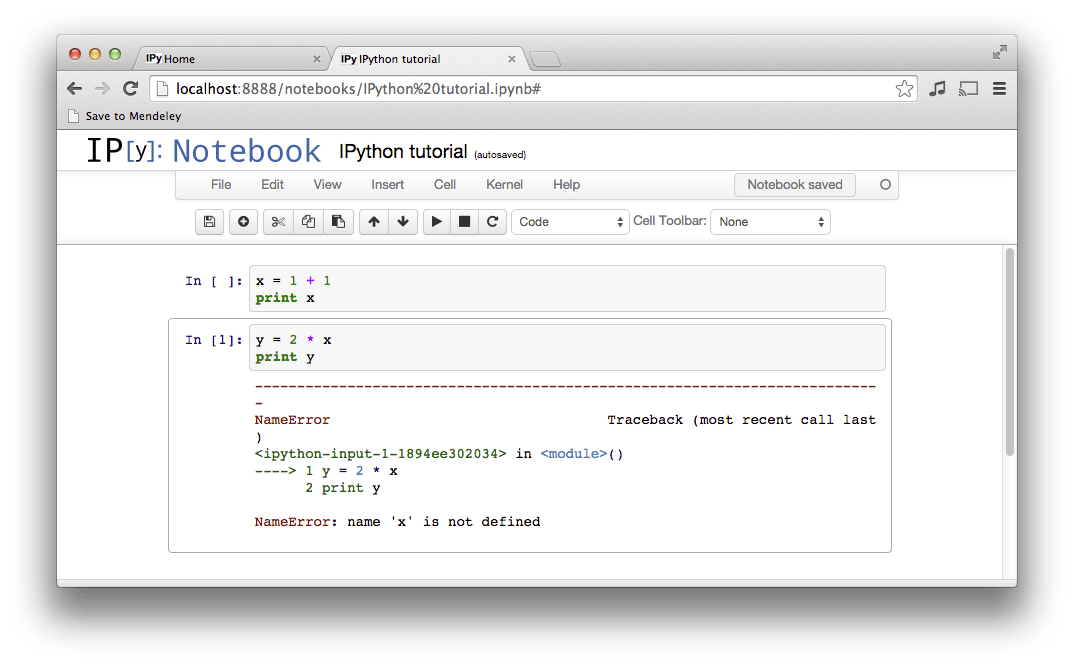Open the Kernel menu
The width and height of the screenshot is (1074, 666).
tap(504, 184)
